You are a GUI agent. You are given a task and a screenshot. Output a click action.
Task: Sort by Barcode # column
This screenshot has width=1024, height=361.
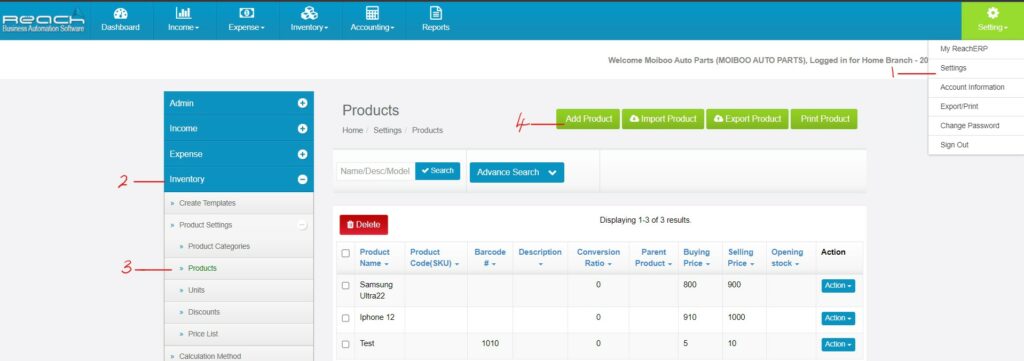(x=490, y=258)
